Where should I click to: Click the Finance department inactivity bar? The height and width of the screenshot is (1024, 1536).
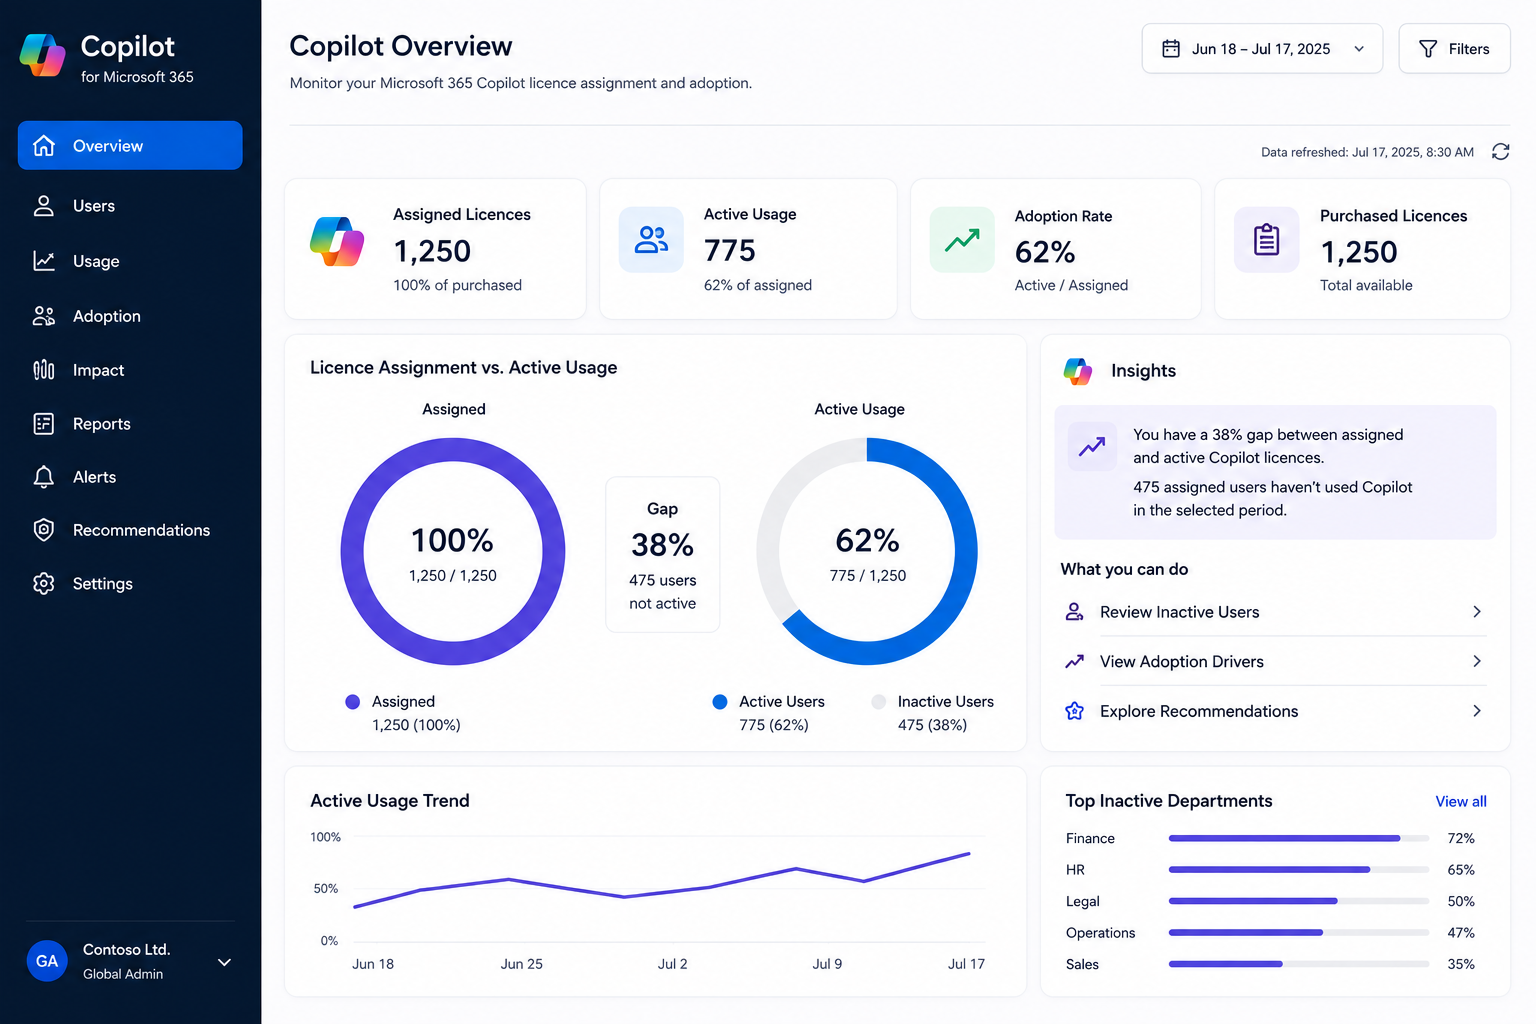point(1298,838)
